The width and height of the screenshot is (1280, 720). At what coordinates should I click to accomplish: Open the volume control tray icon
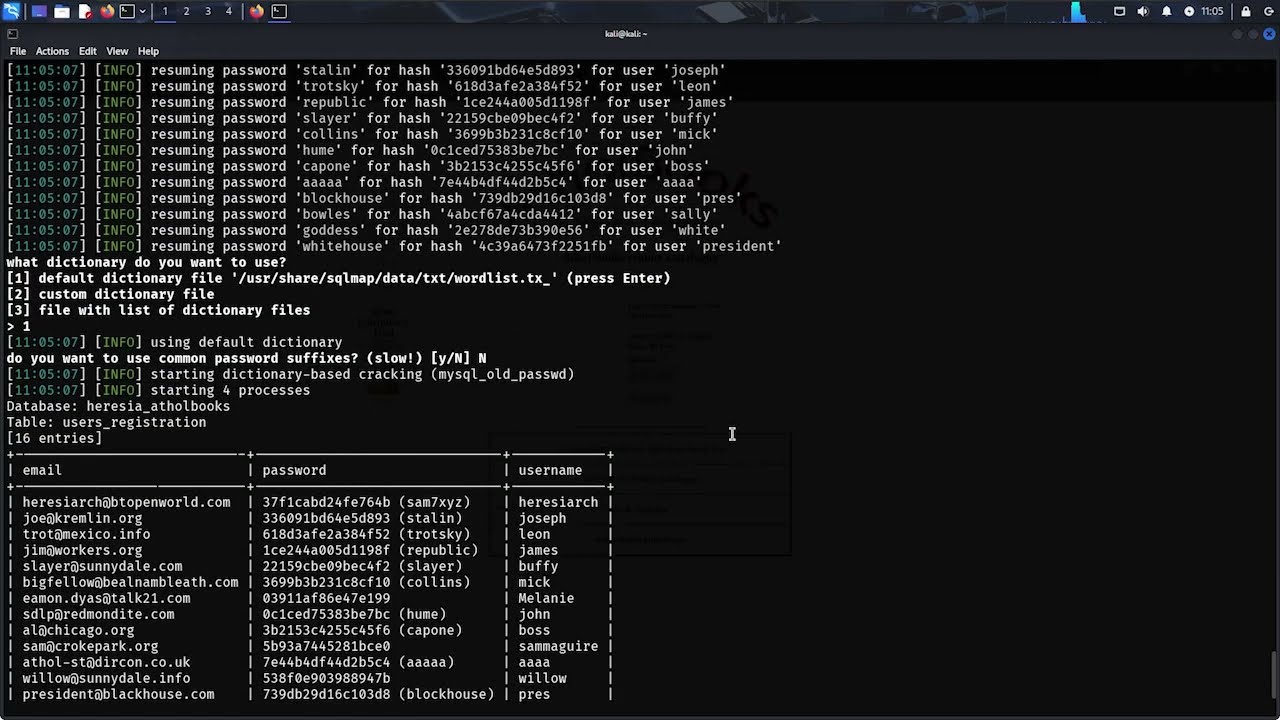click(x=1143, y=11)
